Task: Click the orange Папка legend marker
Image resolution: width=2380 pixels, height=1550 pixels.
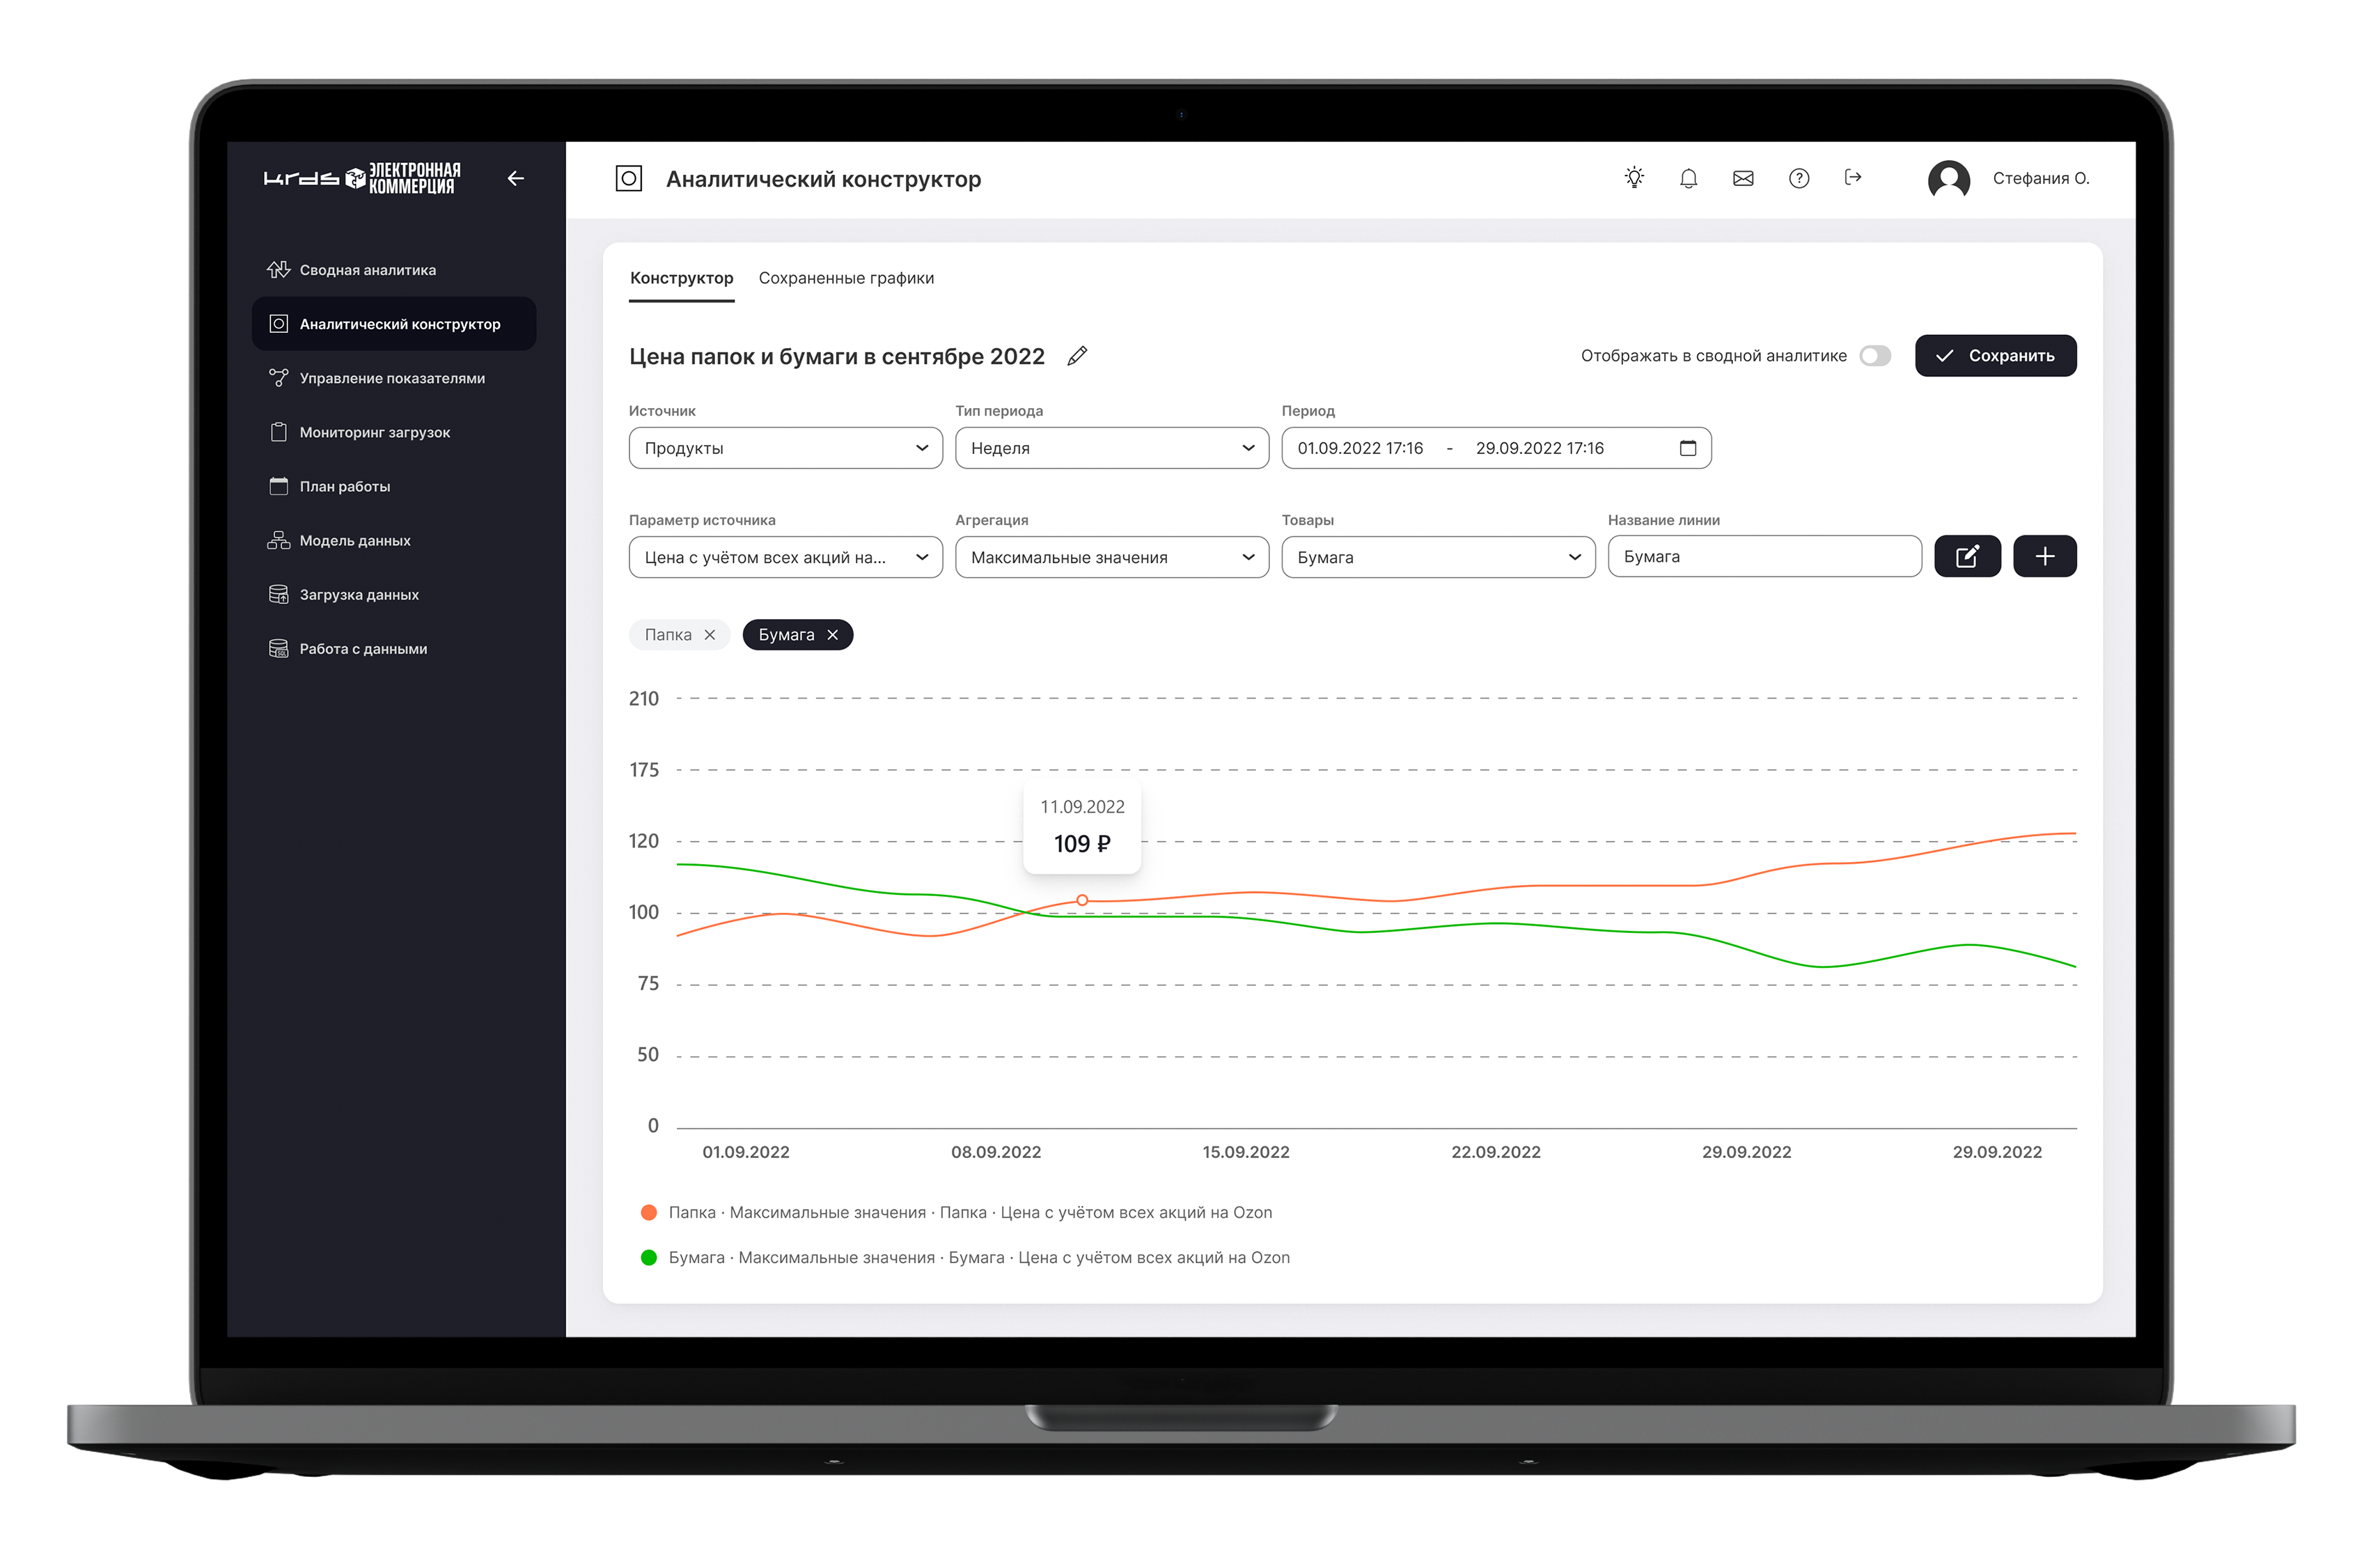Action: (648, 1212)
